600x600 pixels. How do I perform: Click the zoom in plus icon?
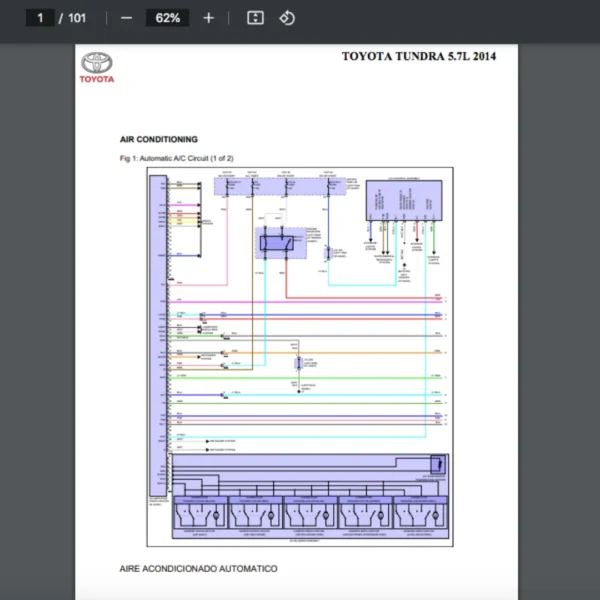click(x=208, y=18)
